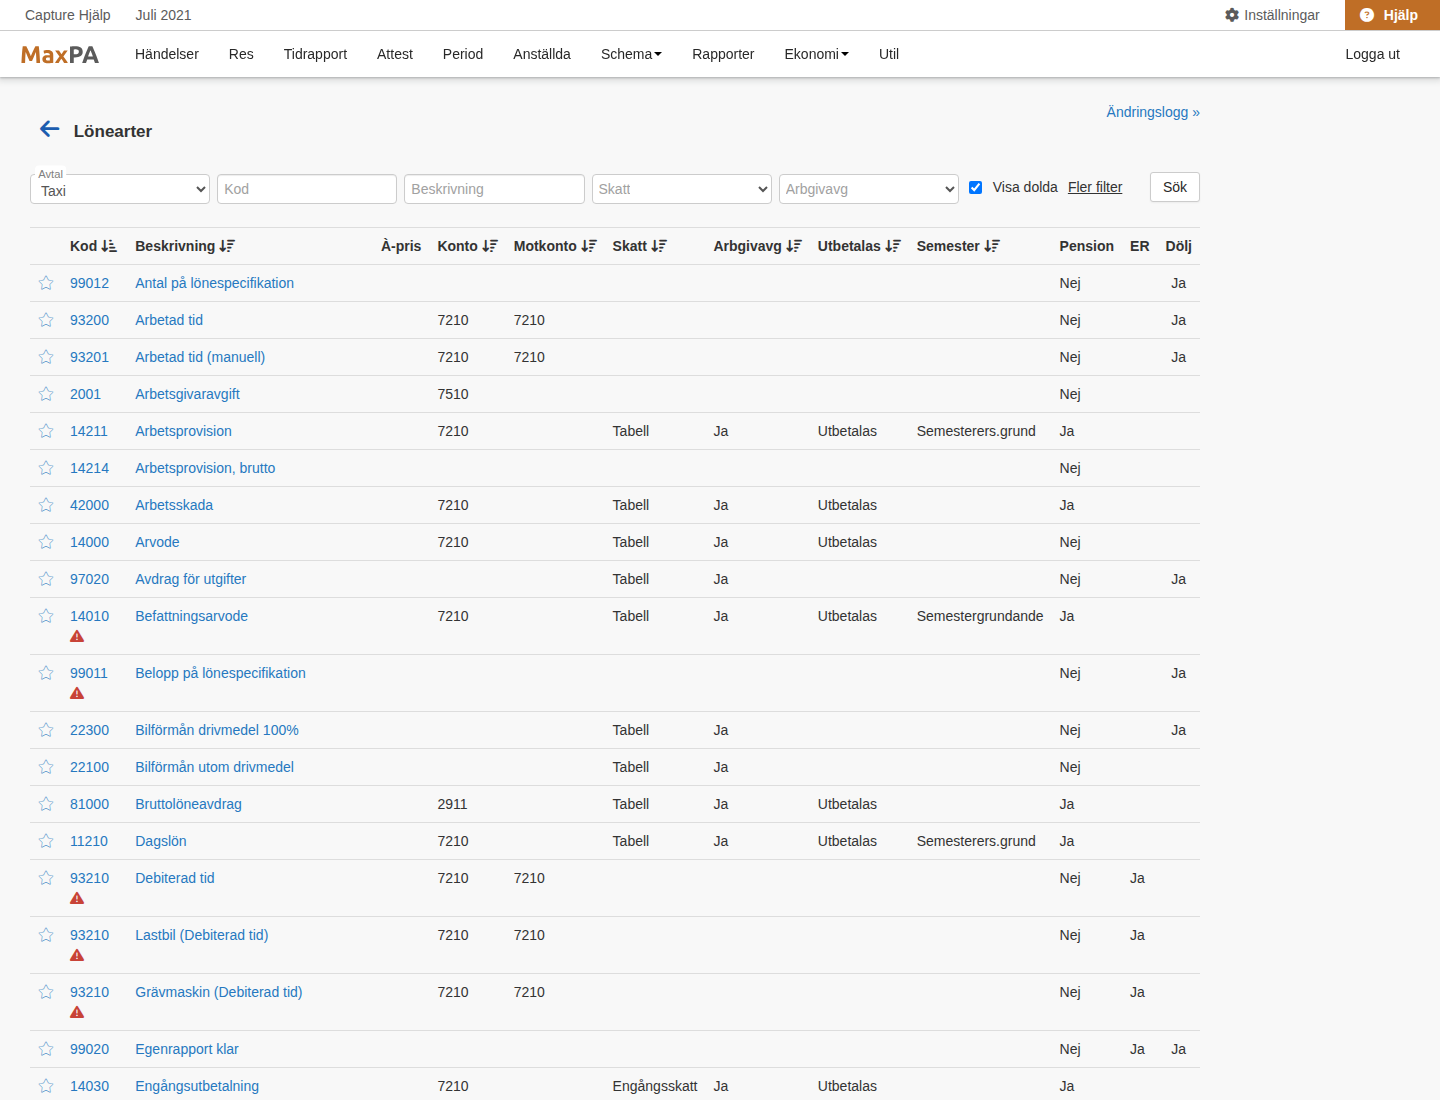Screen dimensions: 1440x1100
Task: Click the back arrow beside Lönearter
Action: [x=50, y=129]
